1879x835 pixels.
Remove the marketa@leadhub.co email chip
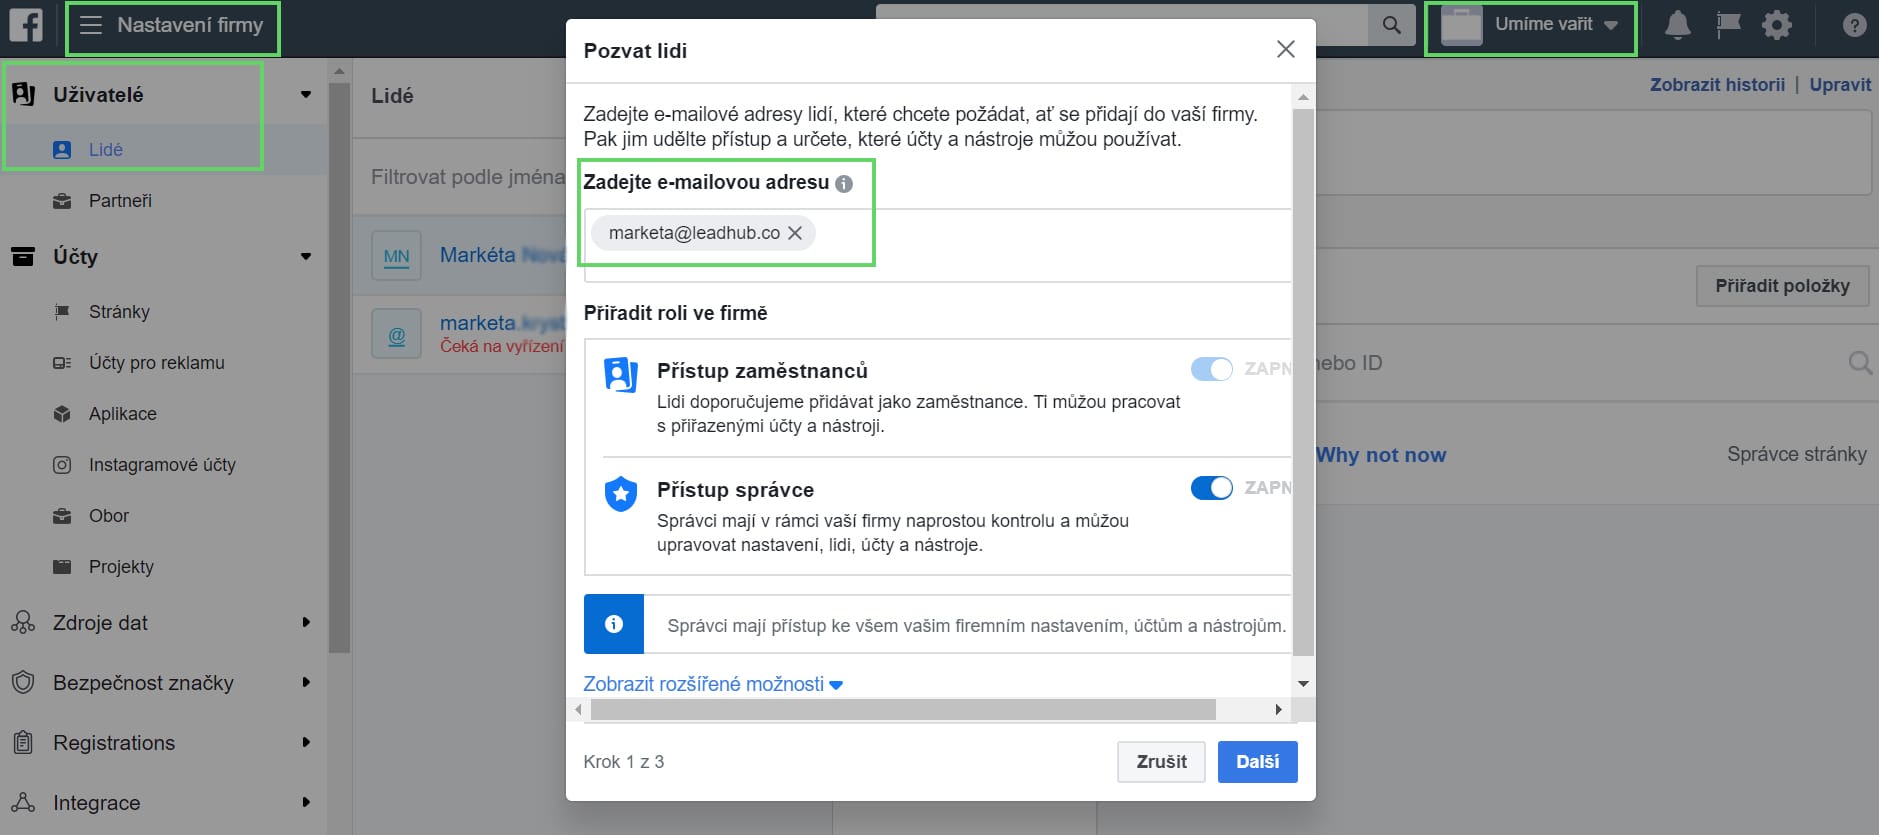tap(795, 233)
